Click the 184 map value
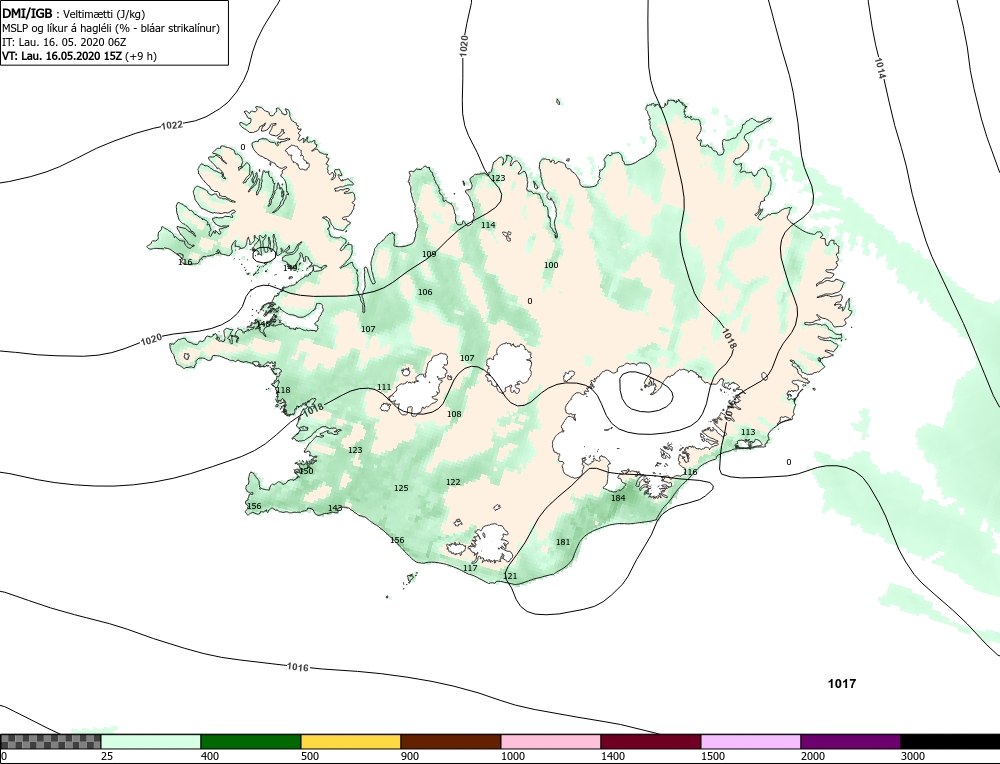 (x=618, y=498)
